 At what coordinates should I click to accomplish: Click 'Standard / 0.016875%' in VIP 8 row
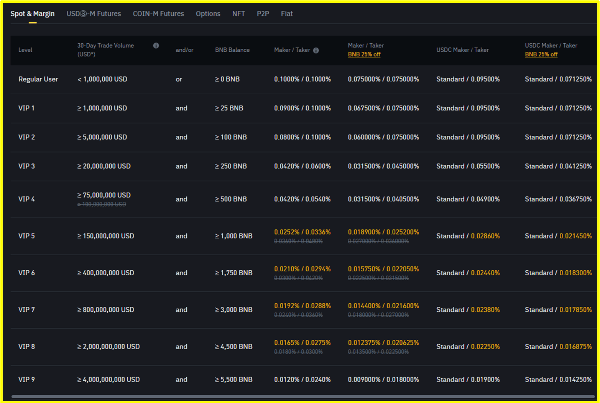558,347
